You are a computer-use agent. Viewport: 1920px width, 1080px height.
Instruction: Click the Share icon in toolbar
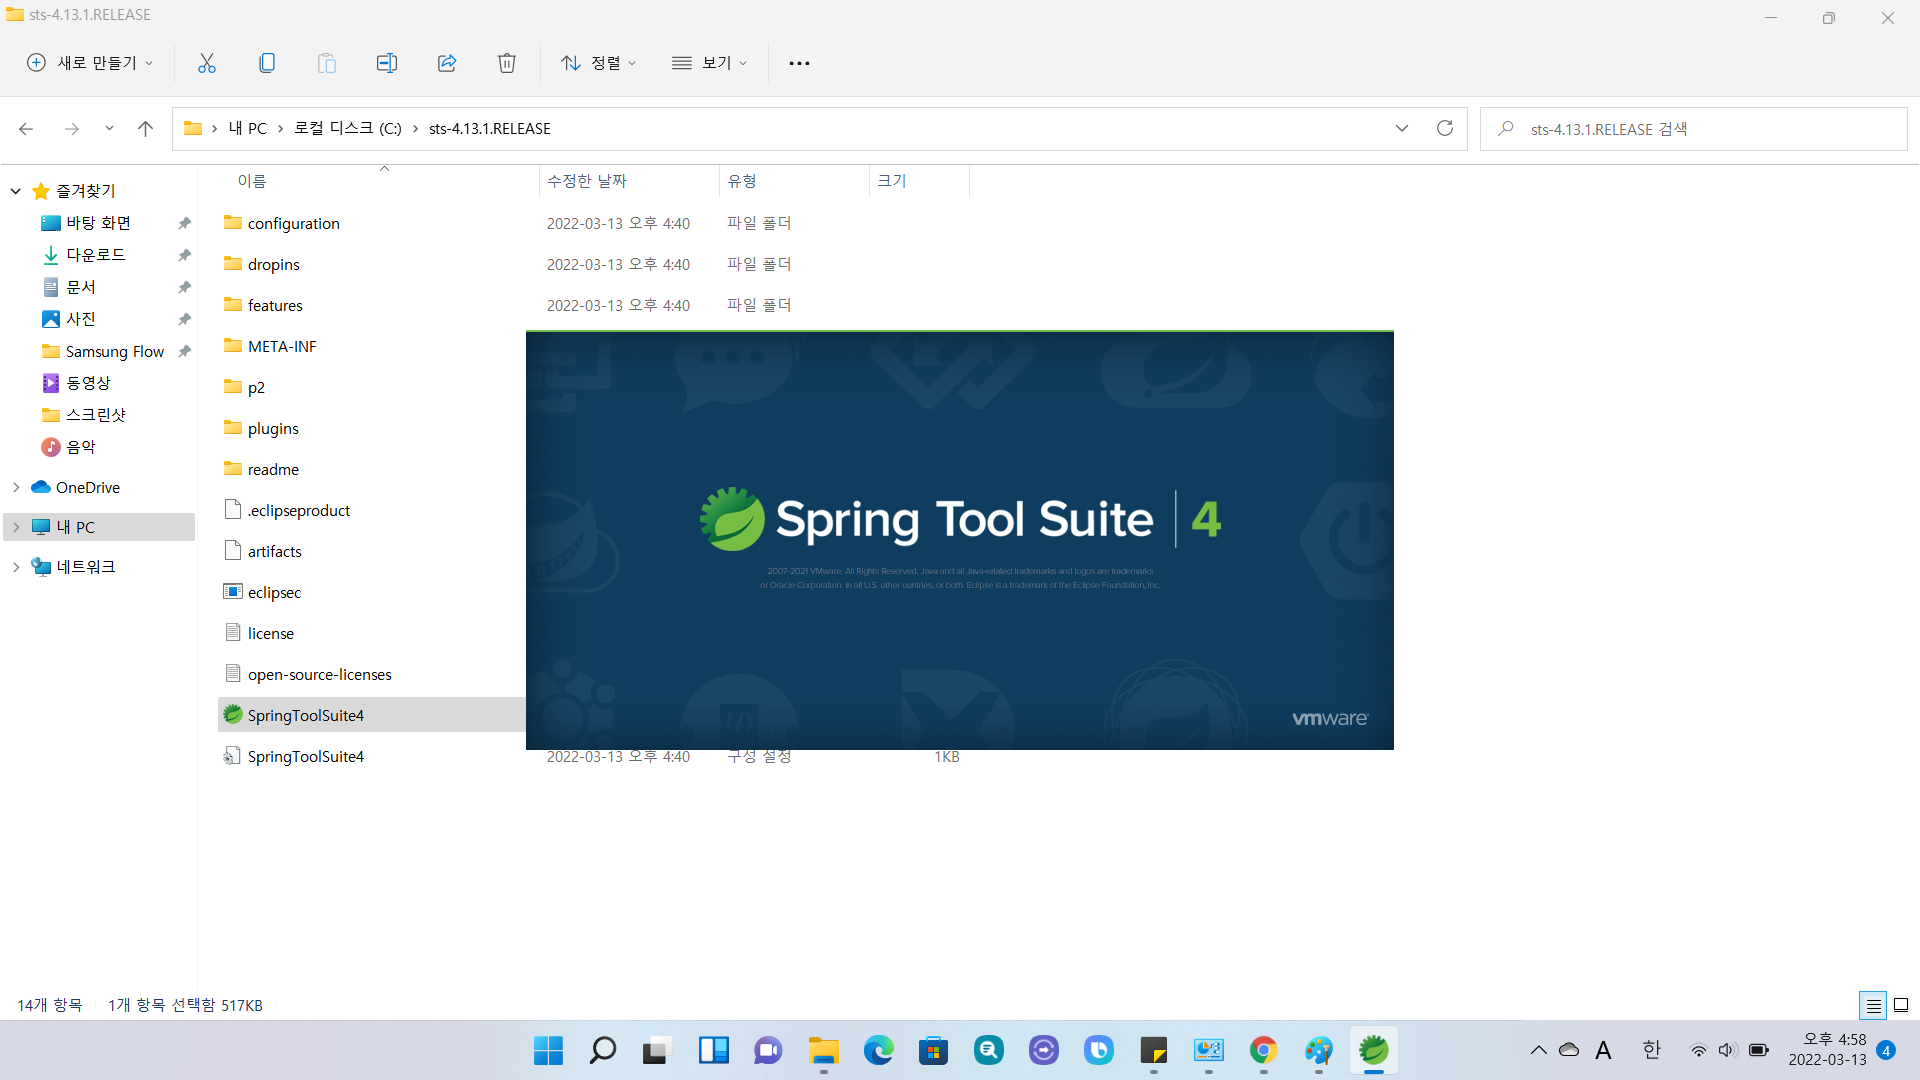tap(447, 63)
